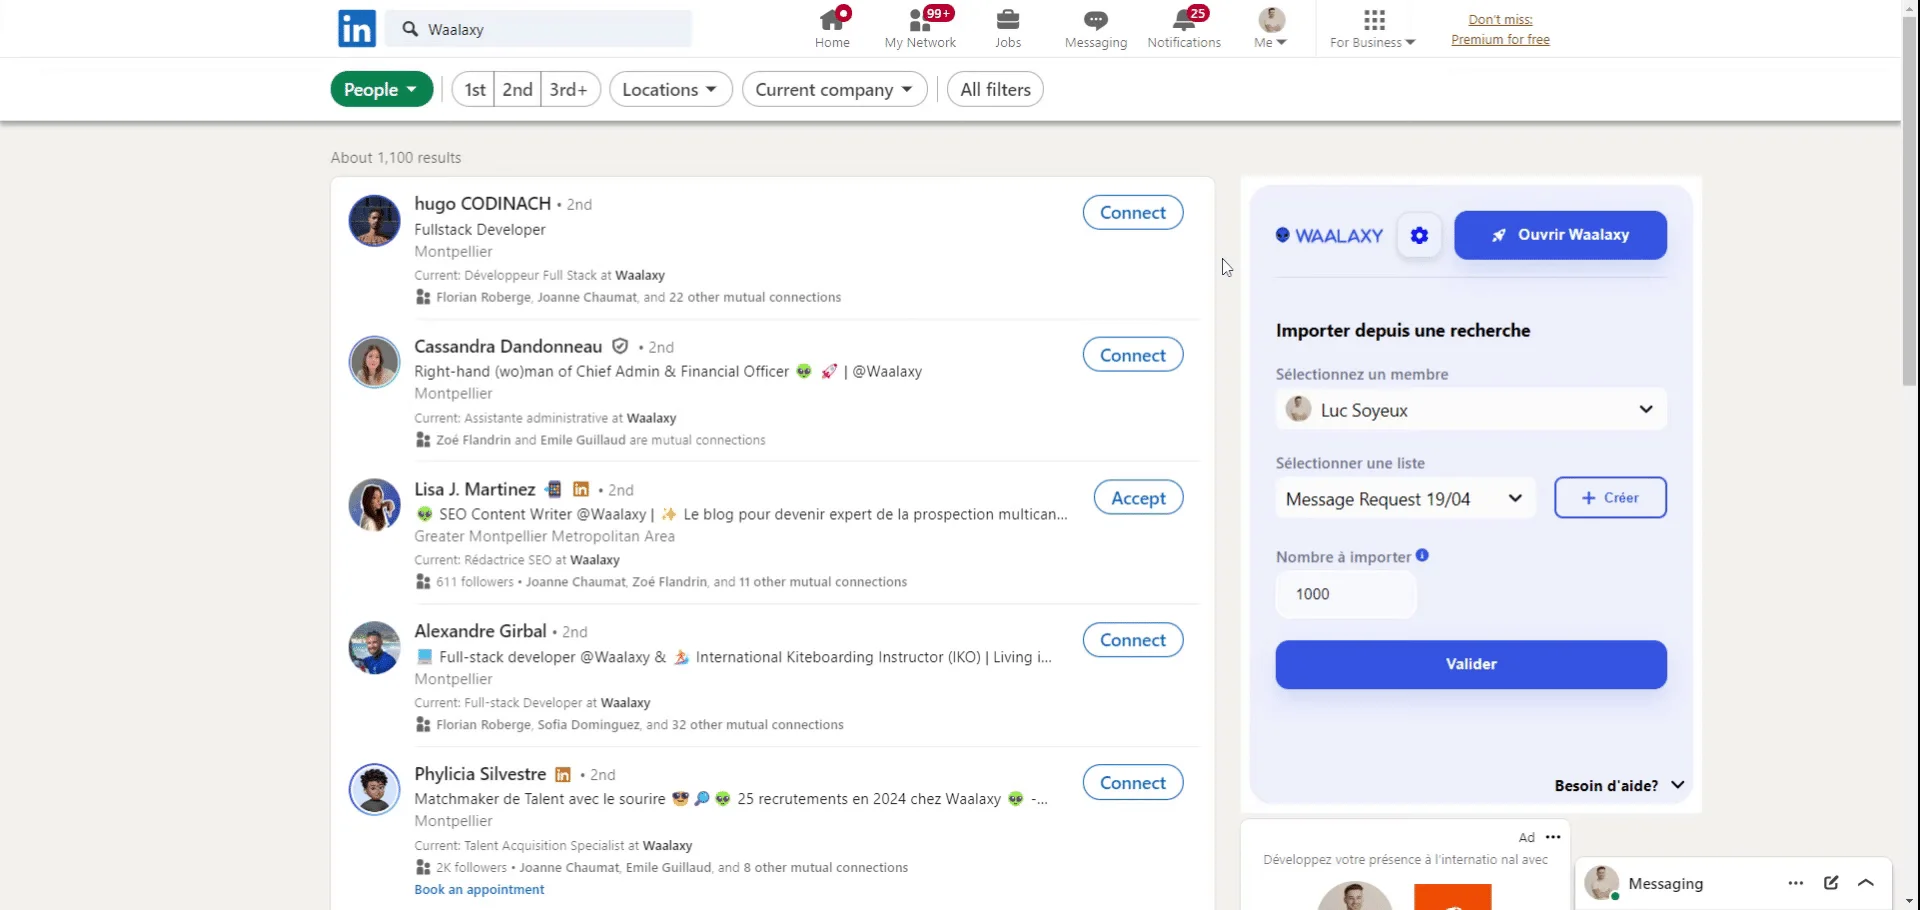Open the Me profile menu
This screenshot has height=910, width=1920.
point(1271,28)
